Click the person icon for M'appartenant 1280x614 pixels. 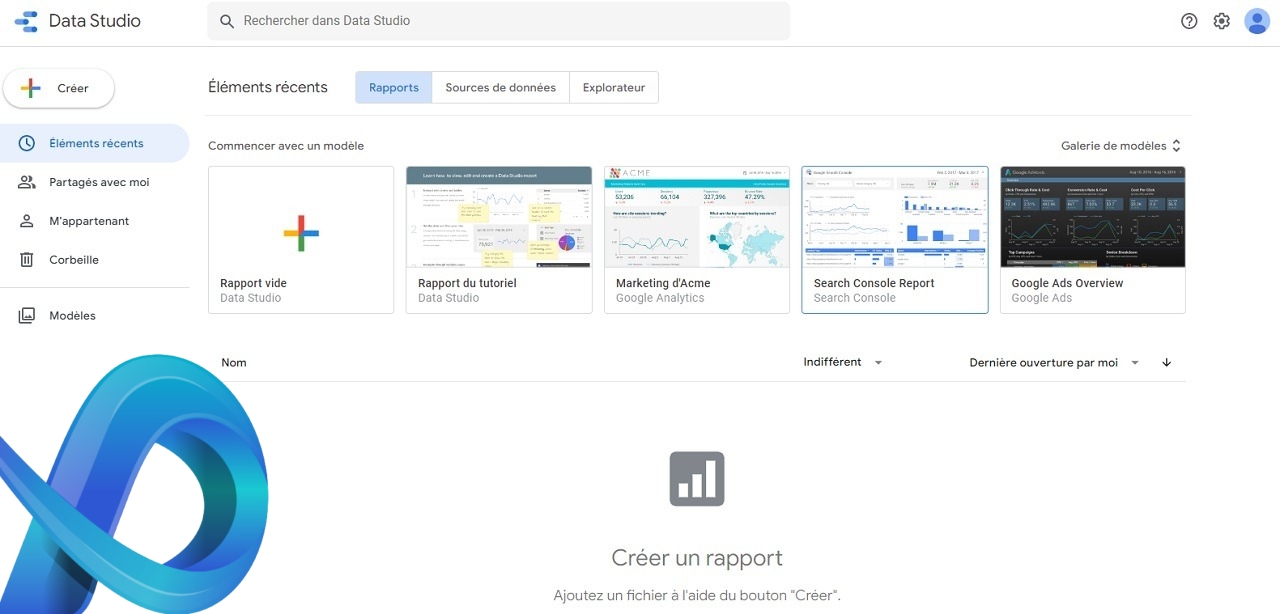click(27, 221)
